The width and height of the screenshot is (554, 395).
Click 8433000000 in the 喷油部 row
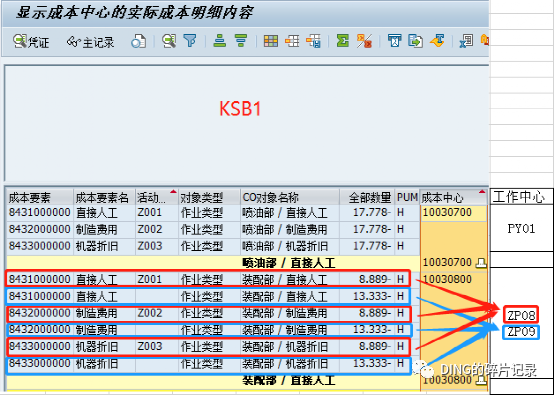point(39,246)
